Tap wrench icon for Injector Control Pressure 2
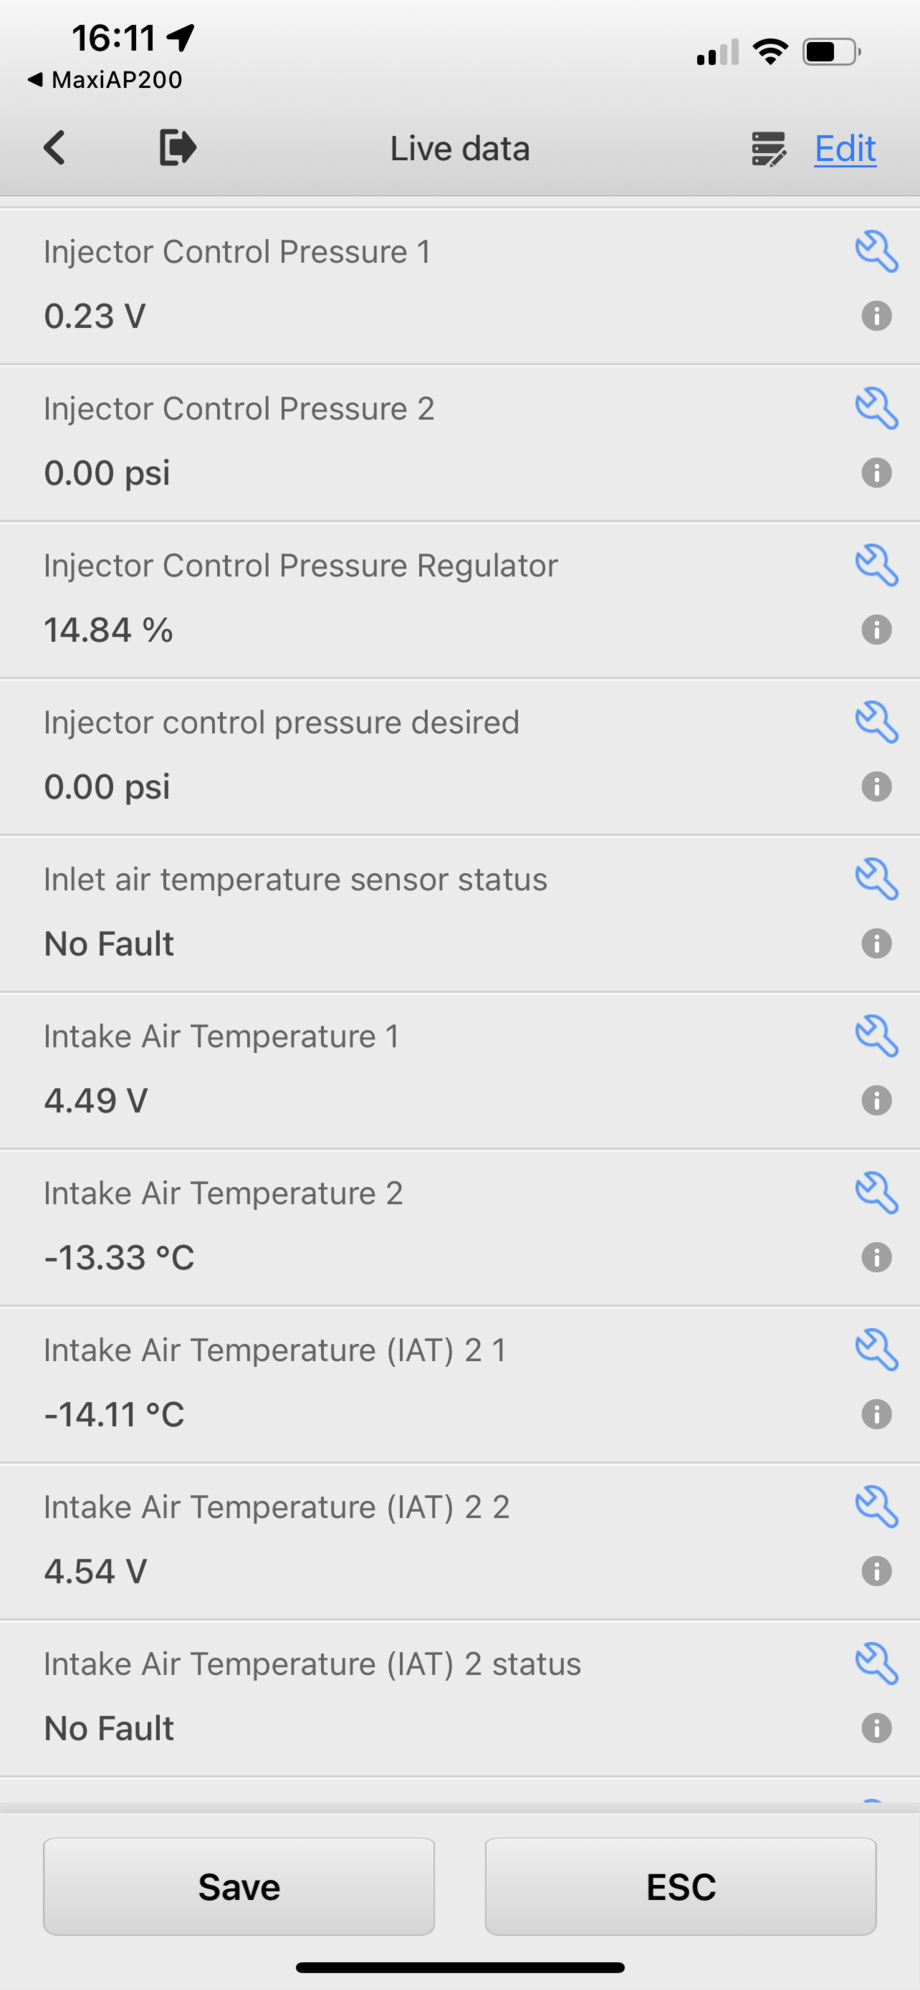The image size is (920, 1990). pos(876,409)
